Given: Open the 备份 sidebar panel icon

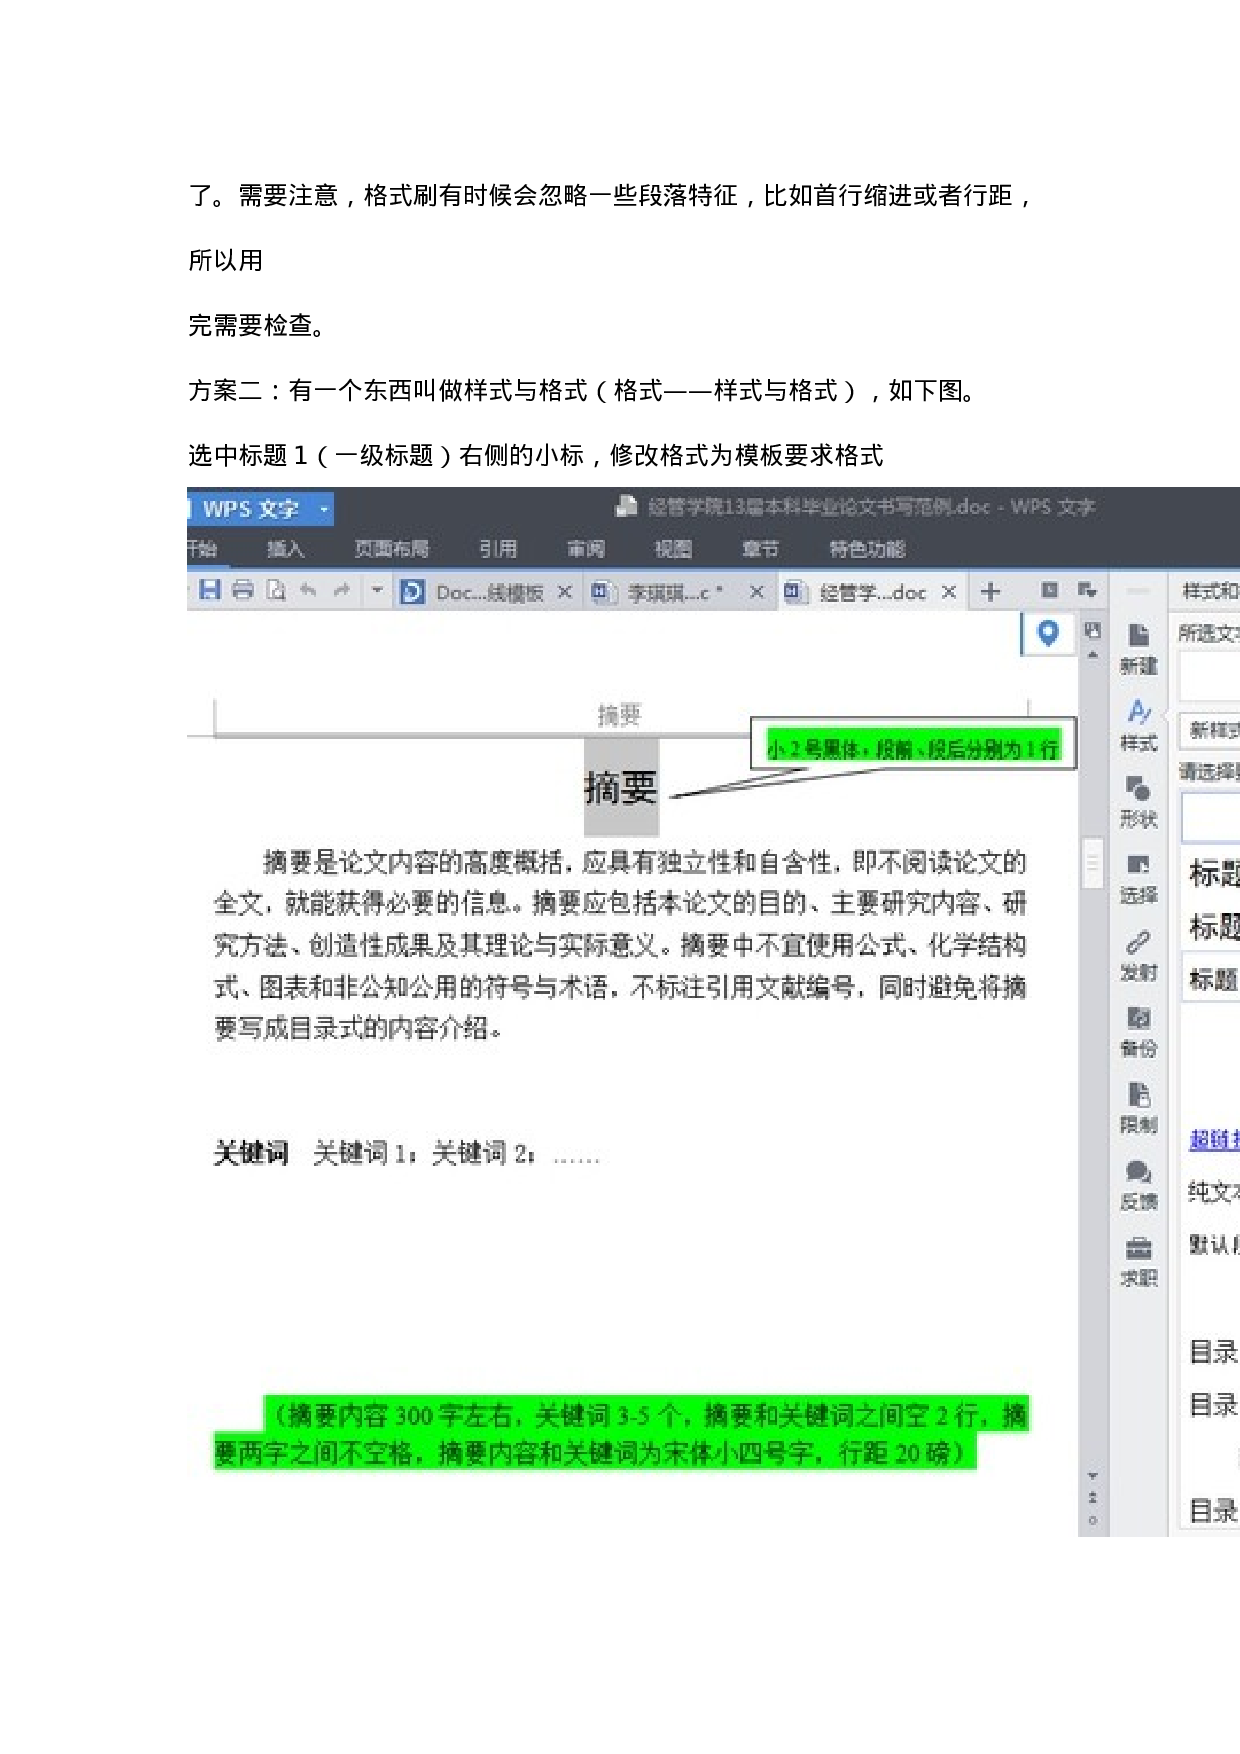Looking at the screenshot, I should (1138, 1032).
